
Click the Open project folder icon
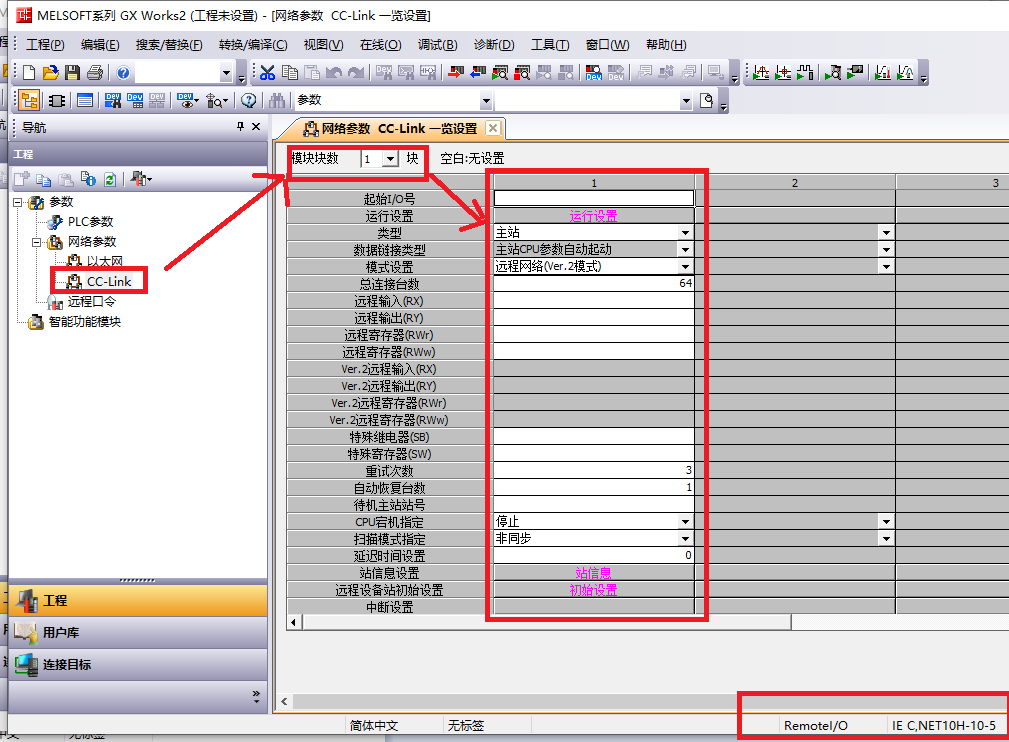50,73
